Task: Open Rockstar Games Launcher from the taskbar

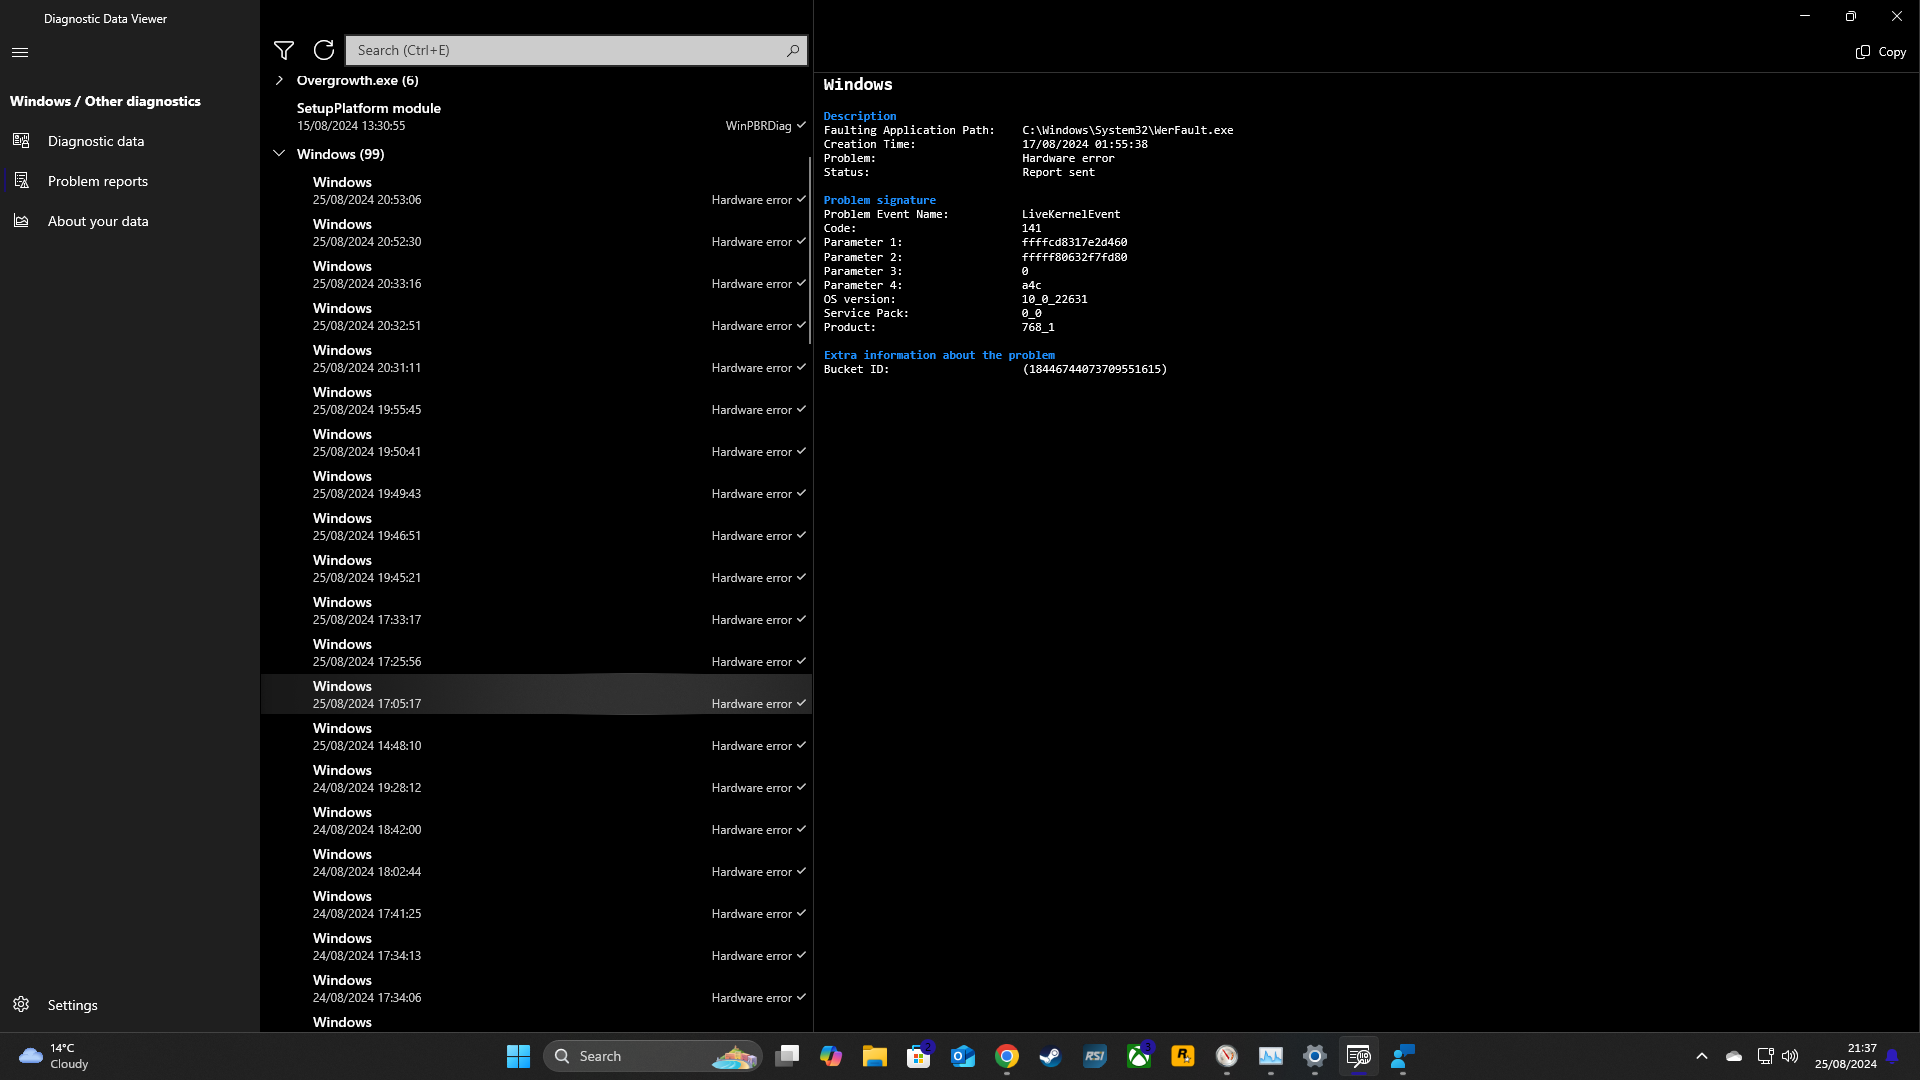Action: 1183,1056
